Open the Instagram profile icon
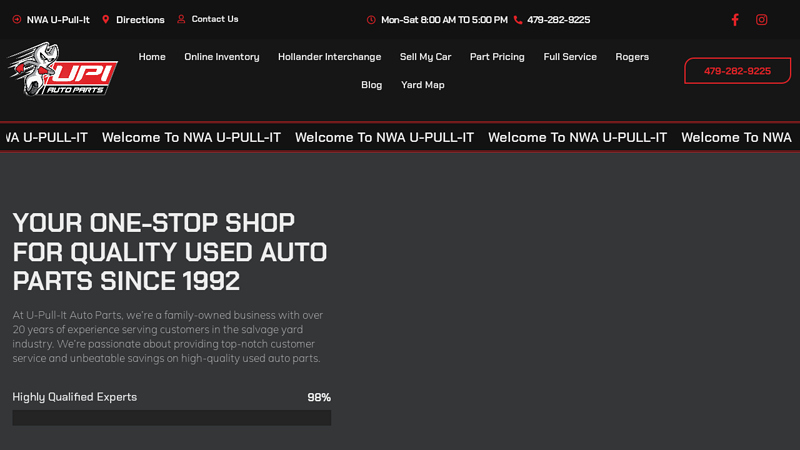The width and height of the screenshot is (800, 450). (x=761, y=20)
